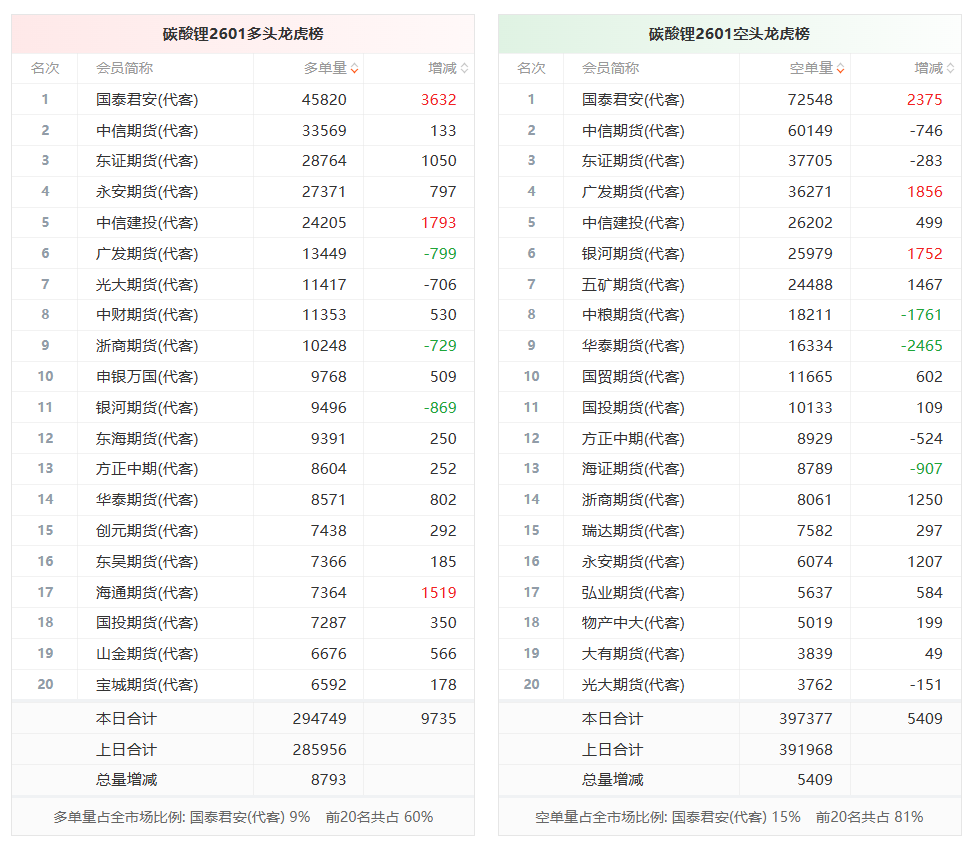The image size is (970, 843).
Task: Click 国贸期货(代客) row name
Action: click(633, 377)
